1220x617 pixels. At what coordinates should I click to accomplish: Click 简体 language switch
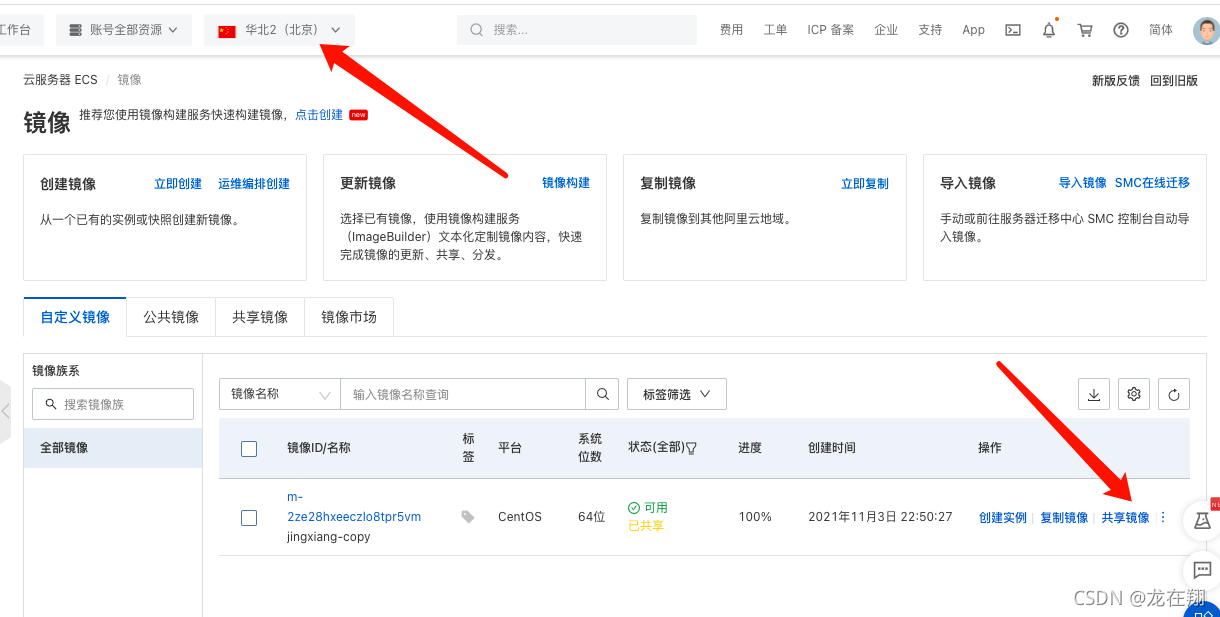(x=1161, y=30)
